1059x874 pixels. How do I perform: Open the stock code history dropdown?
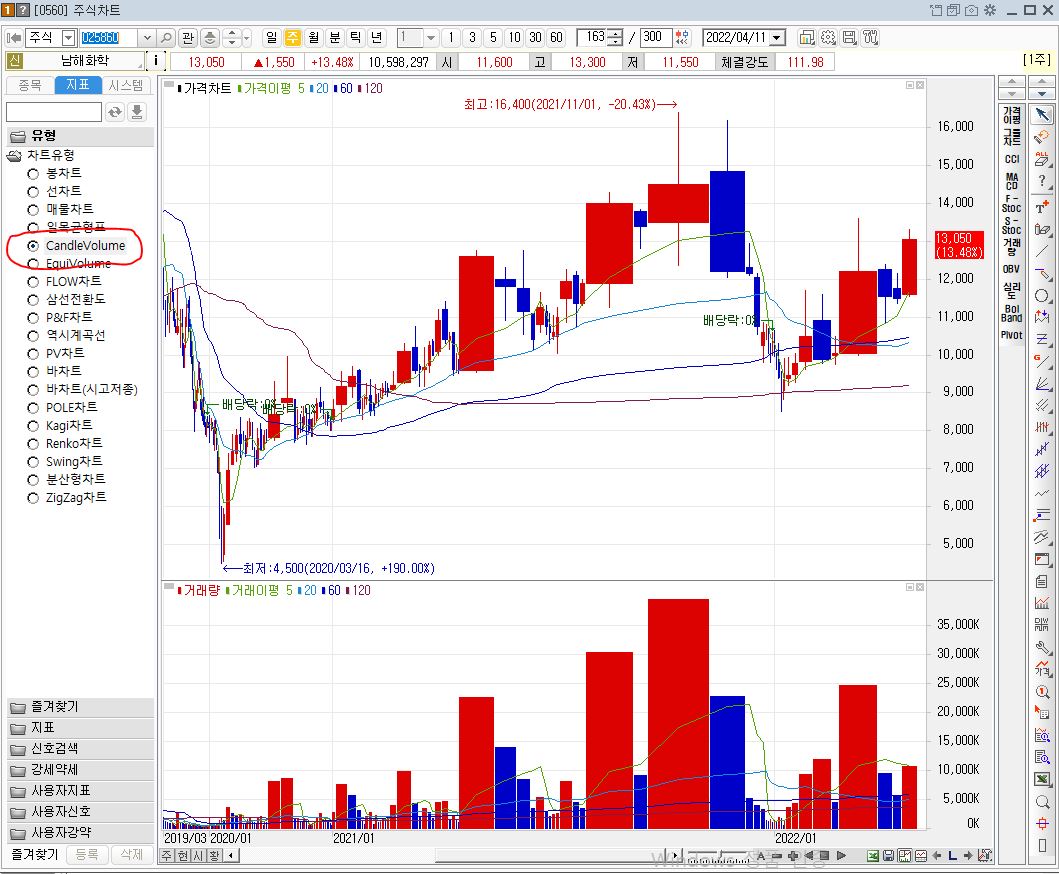pyautogui.click(x=147, y=38)
